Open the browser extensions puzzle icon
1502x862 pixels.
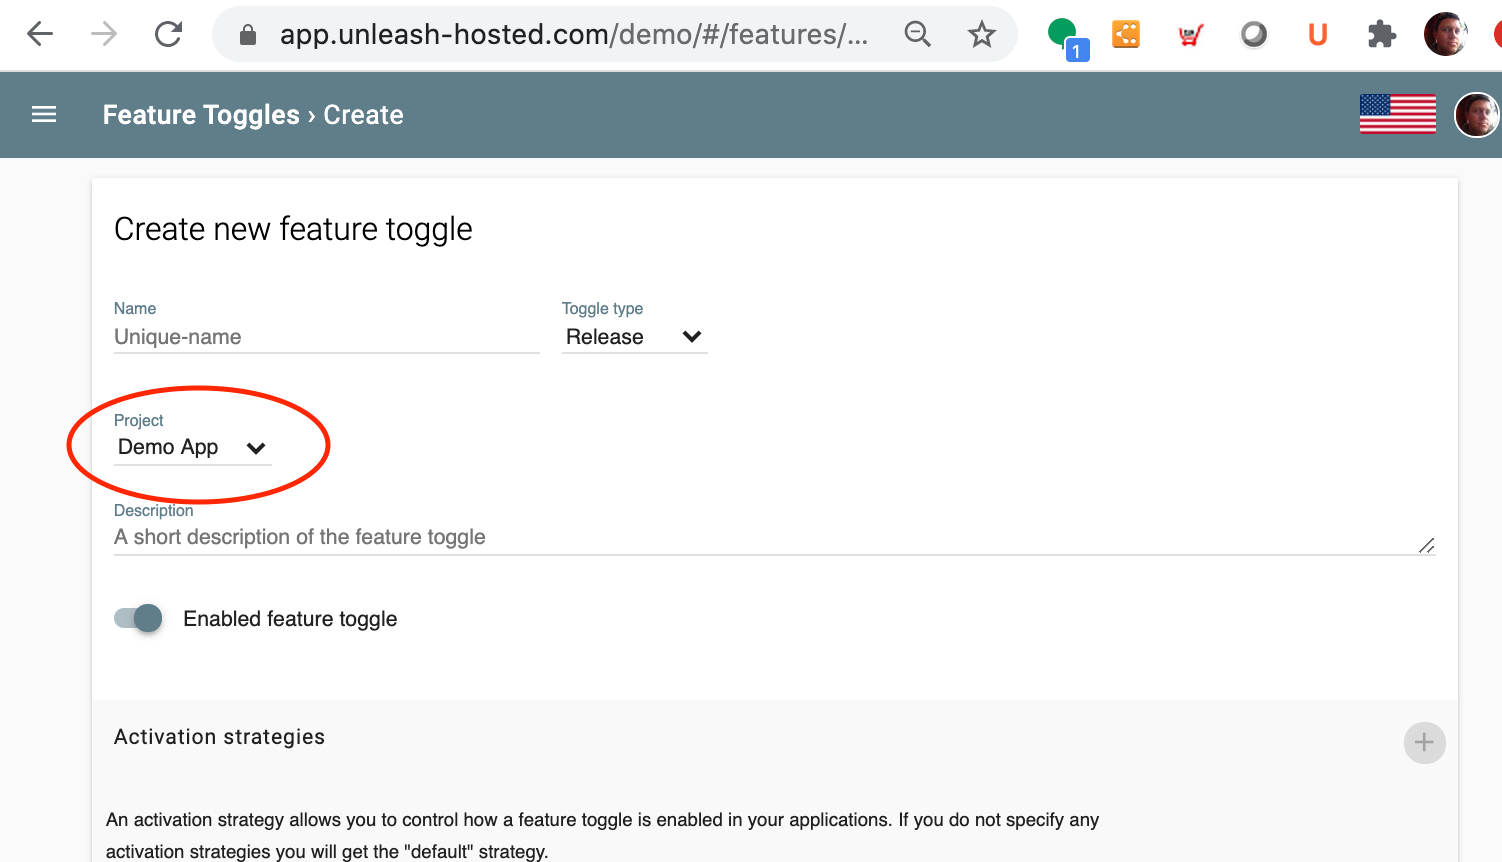pyautogui.click(x=1381, y=35)
